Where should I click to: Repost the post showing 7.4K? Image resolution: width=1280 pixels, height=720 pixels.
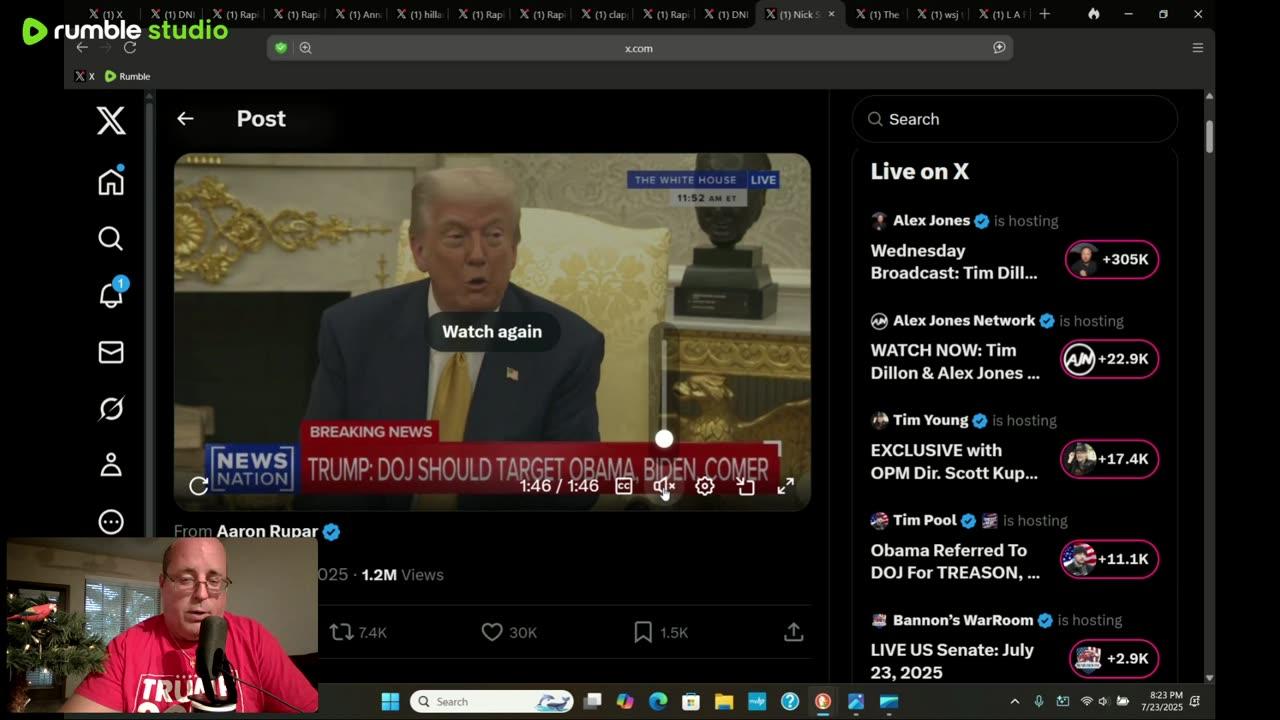pyautogui.click(x=358, y=632)
